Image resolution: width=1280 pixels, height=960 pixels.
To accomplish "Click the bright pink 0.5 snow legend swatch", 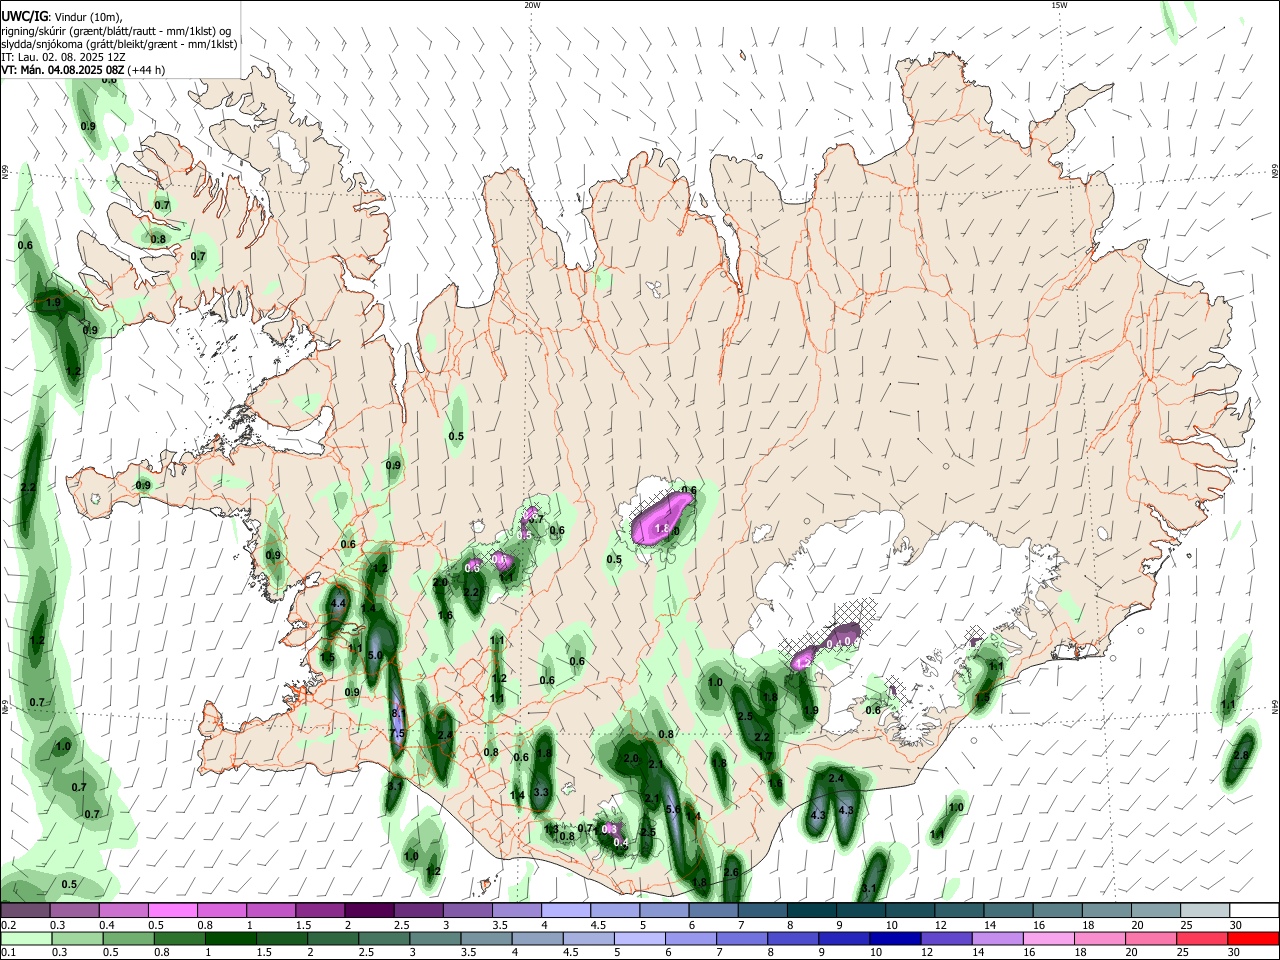I will click(x=172, y=910).
